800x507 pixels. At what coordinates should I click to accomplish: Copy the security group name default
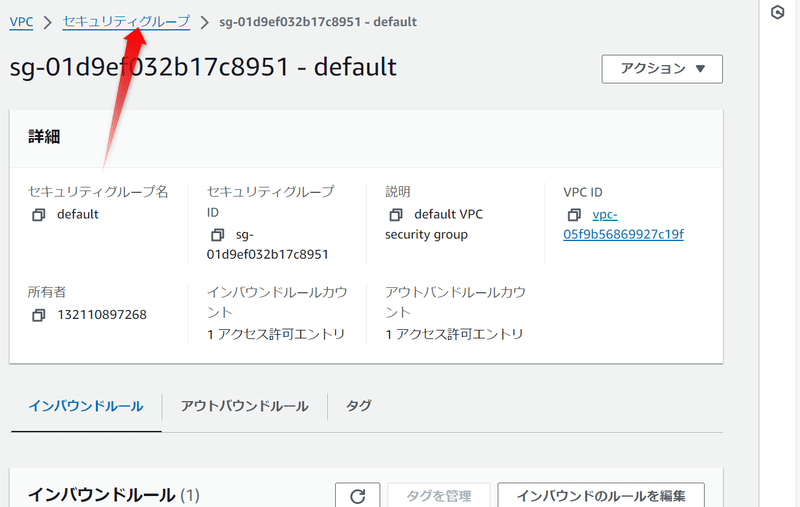(39, 214)
